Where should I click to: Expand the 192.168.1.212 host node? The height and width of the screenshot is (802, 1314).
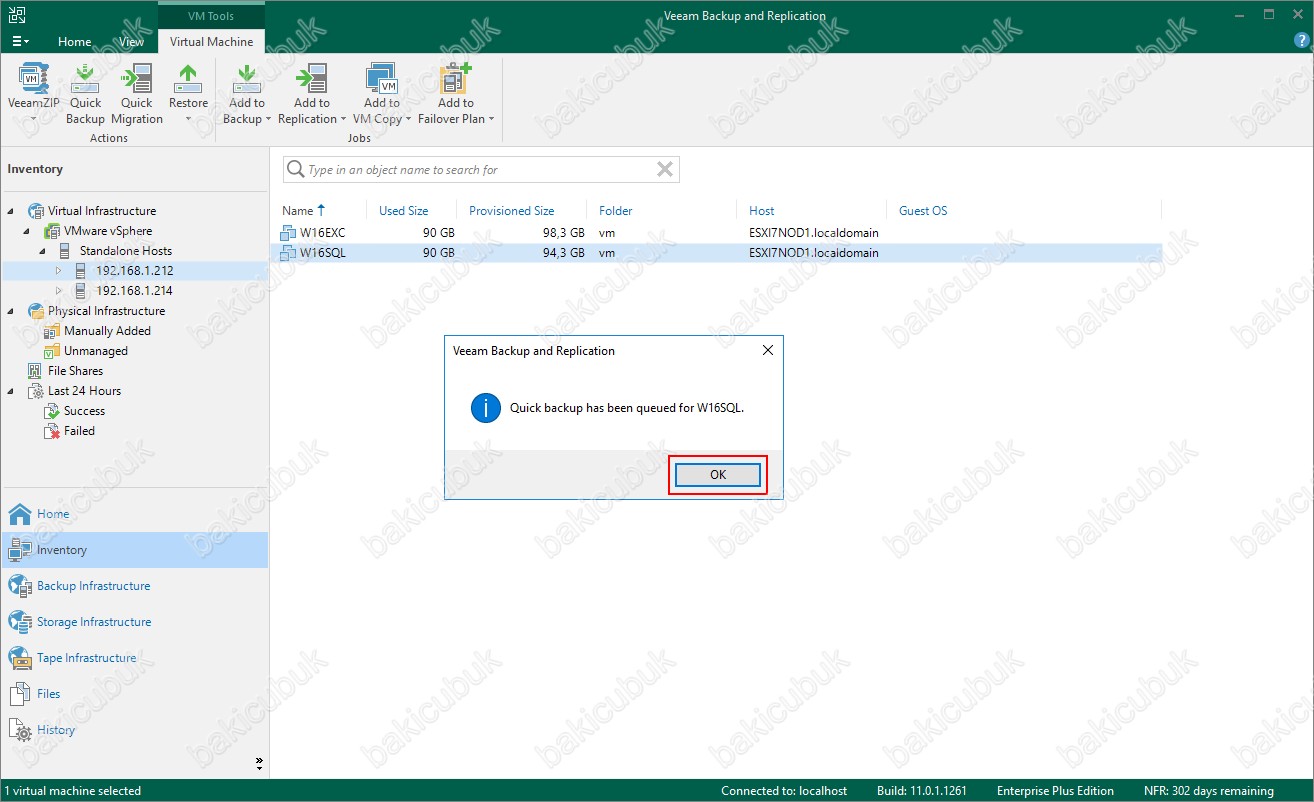tap(59, 271)
